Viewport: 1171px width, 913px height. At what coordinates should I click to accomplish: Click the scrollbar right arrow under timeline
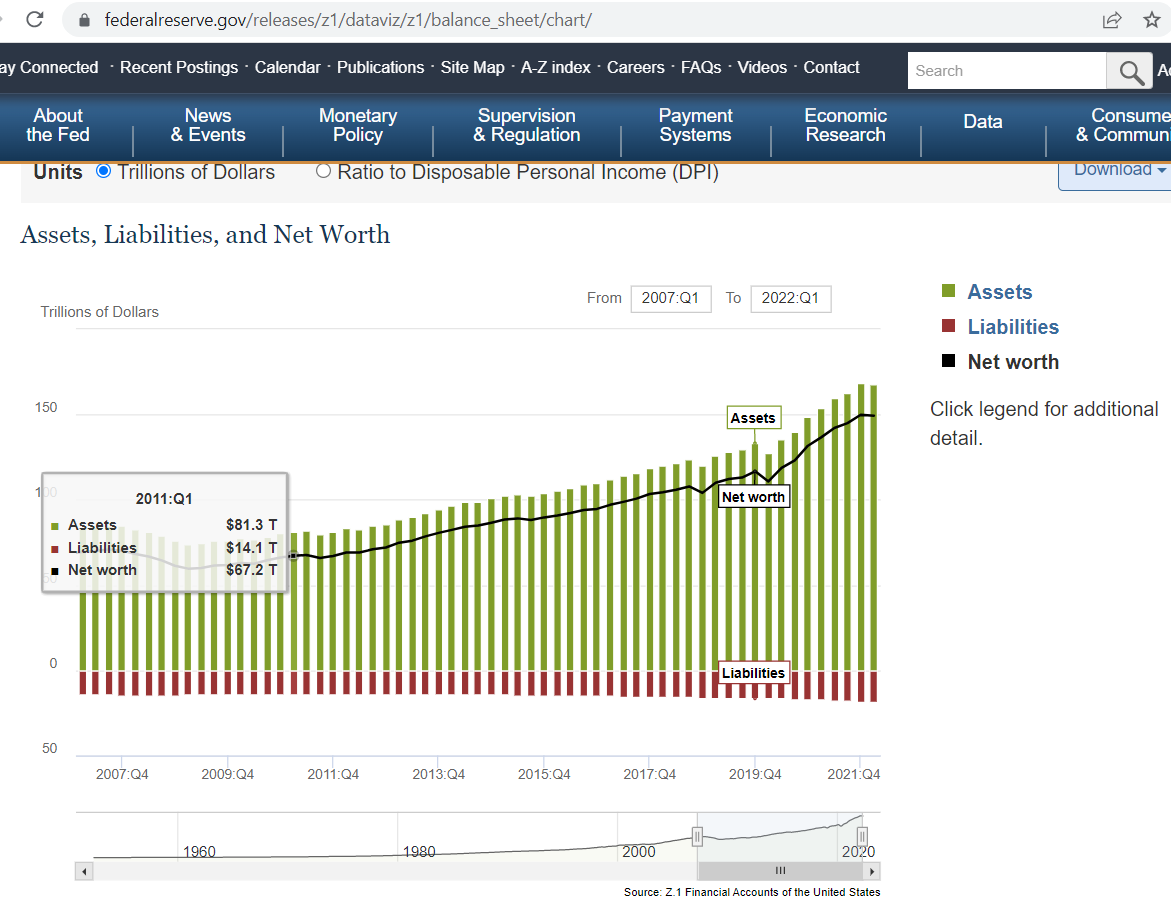[x=872, y=871]
